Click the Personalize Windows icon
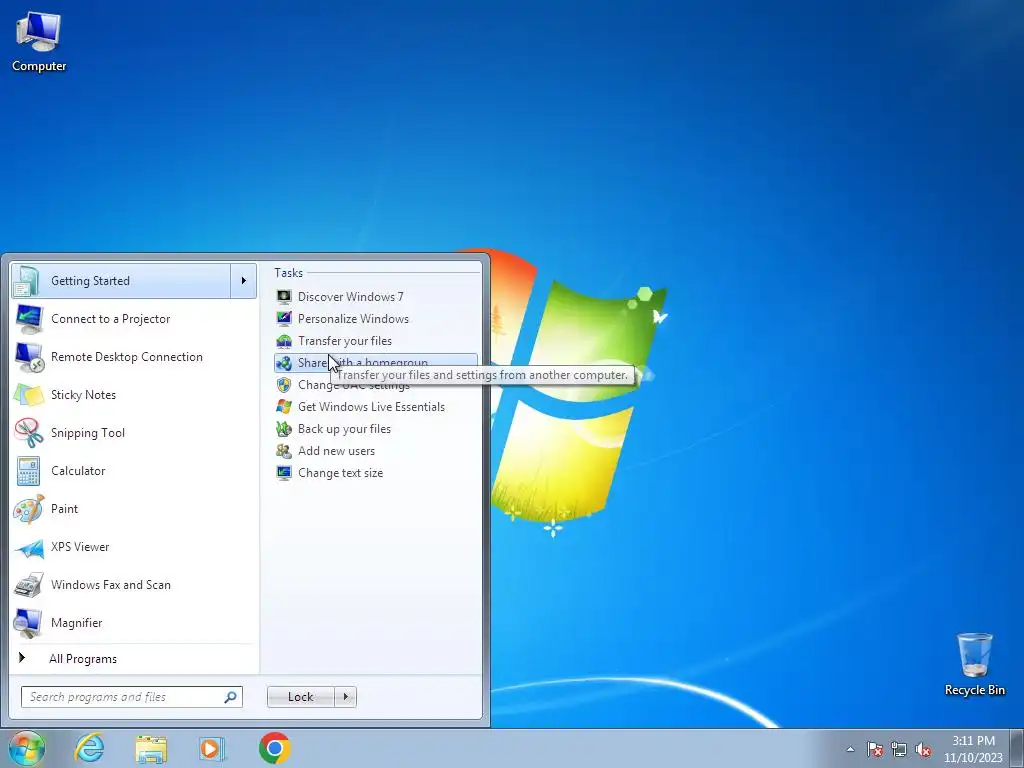 [284, 319]
